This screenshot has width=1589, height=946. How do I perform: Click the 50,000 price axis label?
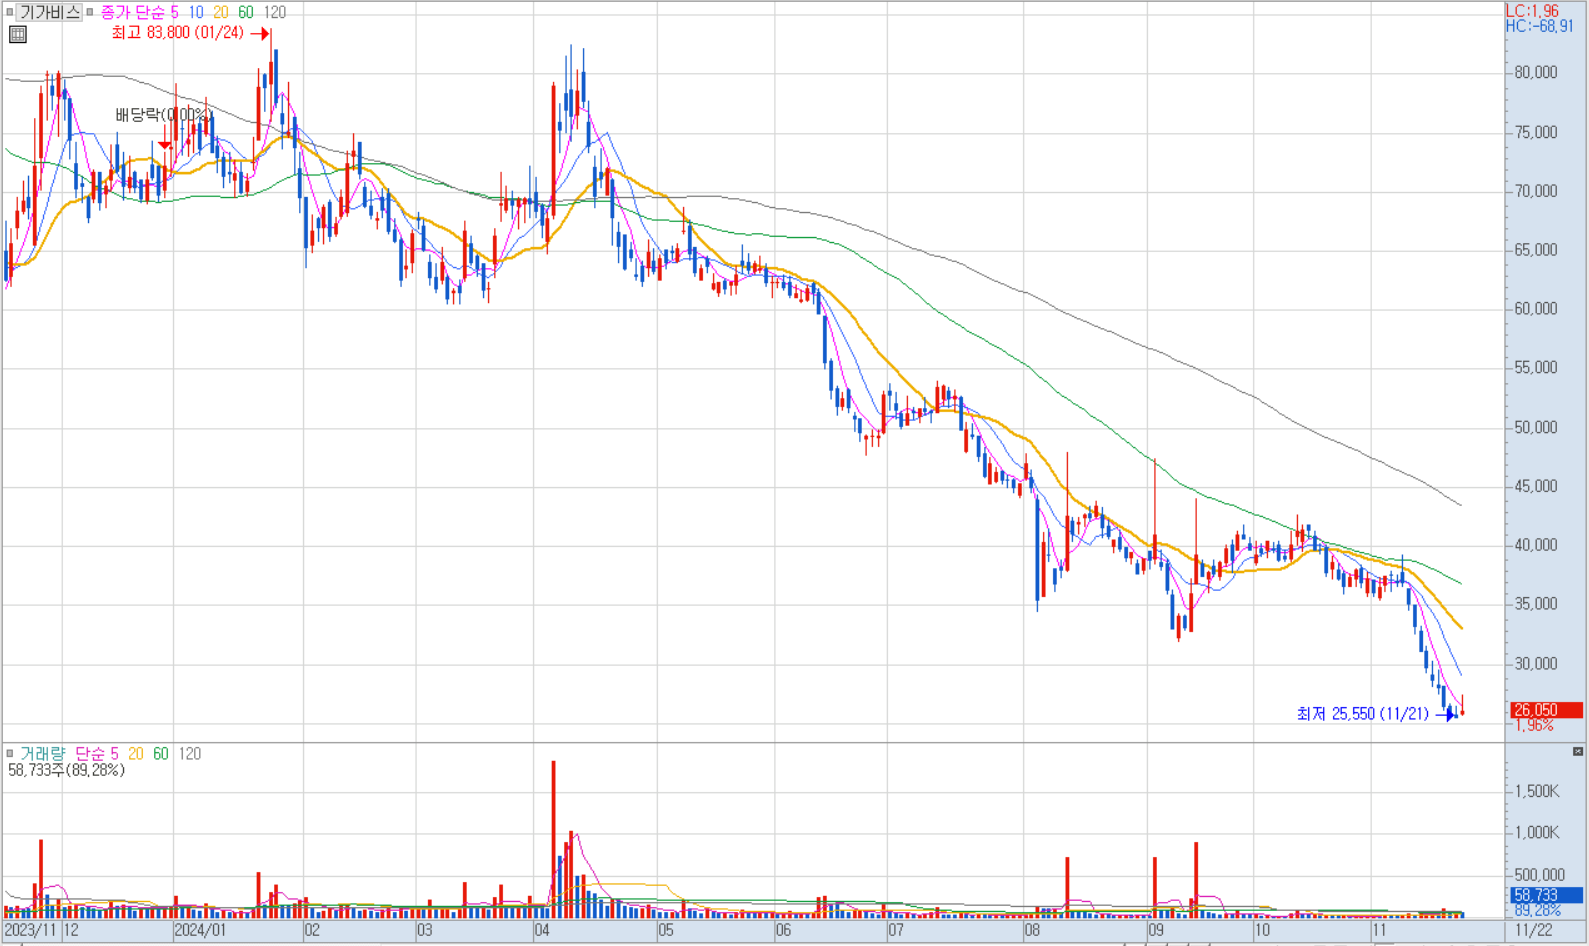coord(1536,428)
